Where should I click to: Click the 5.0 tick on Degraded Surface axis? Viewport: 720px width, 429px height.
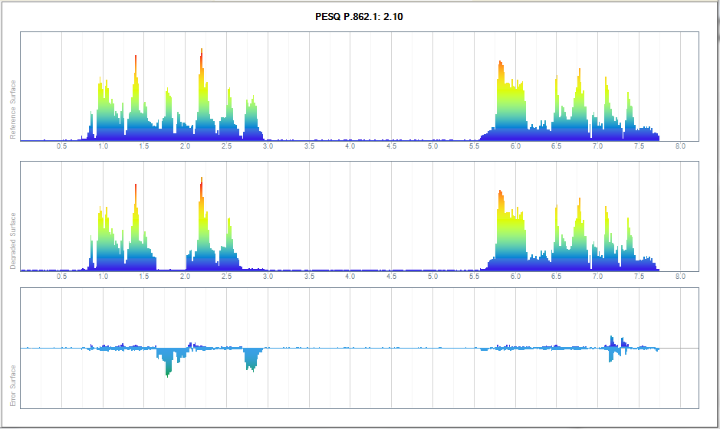click(433, 276)
